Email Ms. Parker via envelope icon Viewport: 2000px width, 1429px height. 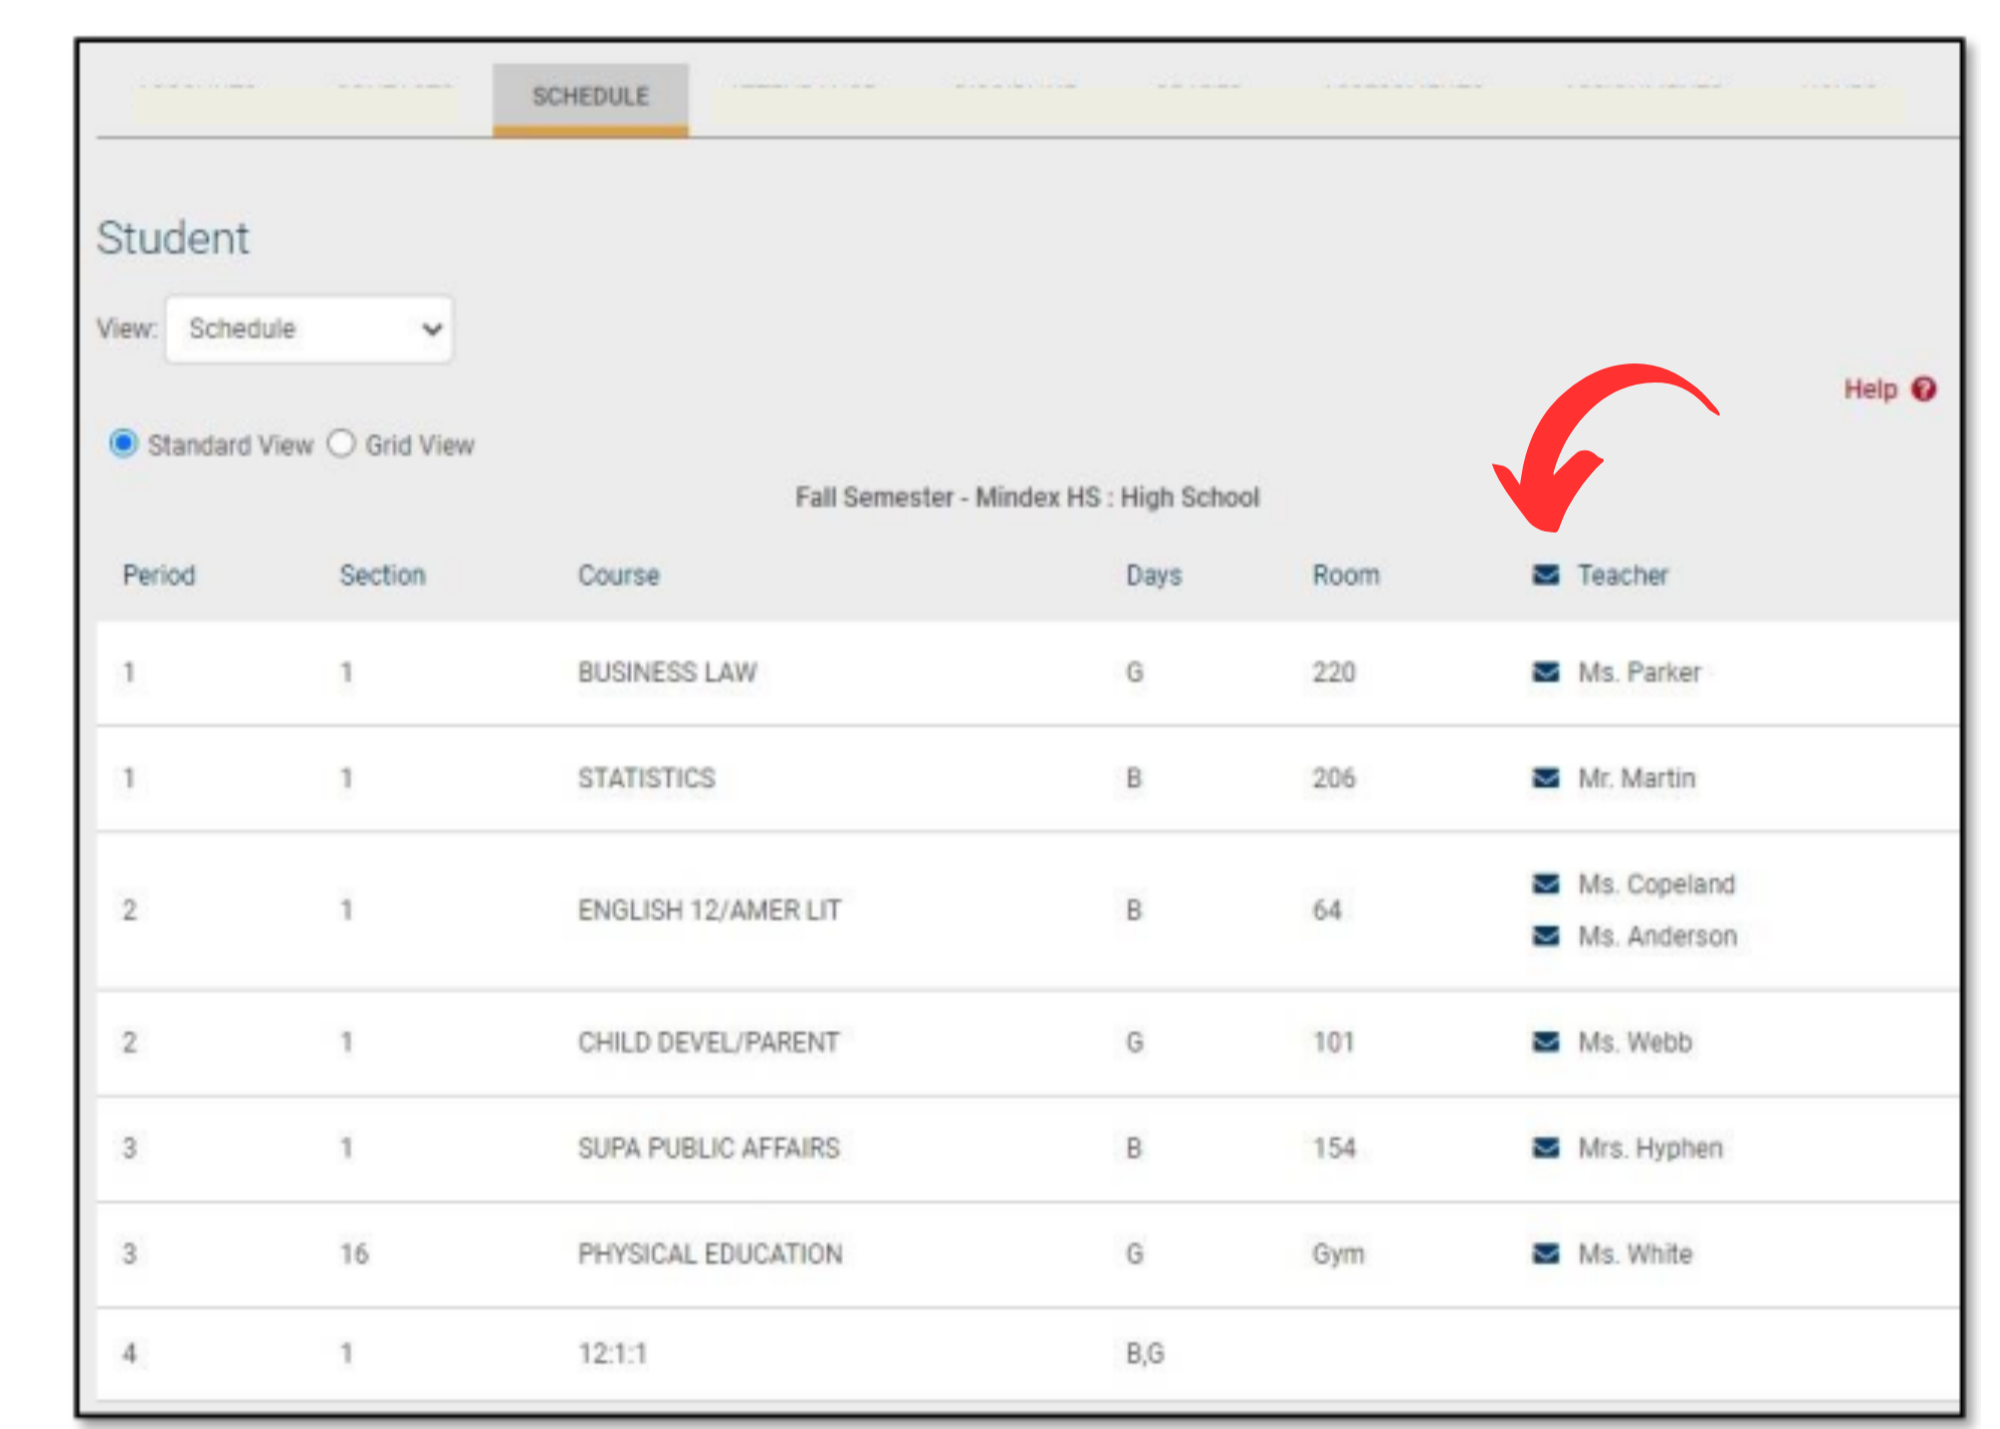click(x=1546, y=672)
